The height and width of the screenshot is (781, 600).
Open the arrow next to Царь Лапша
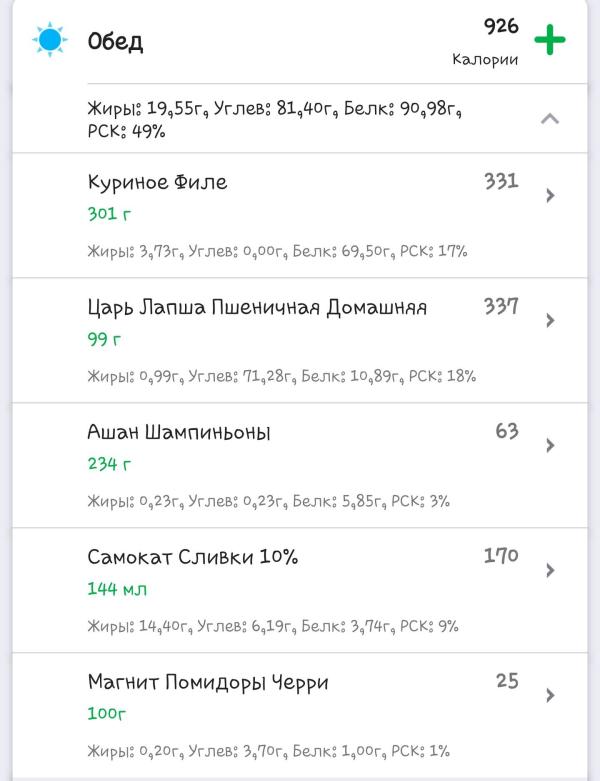(x=550, y=320)
